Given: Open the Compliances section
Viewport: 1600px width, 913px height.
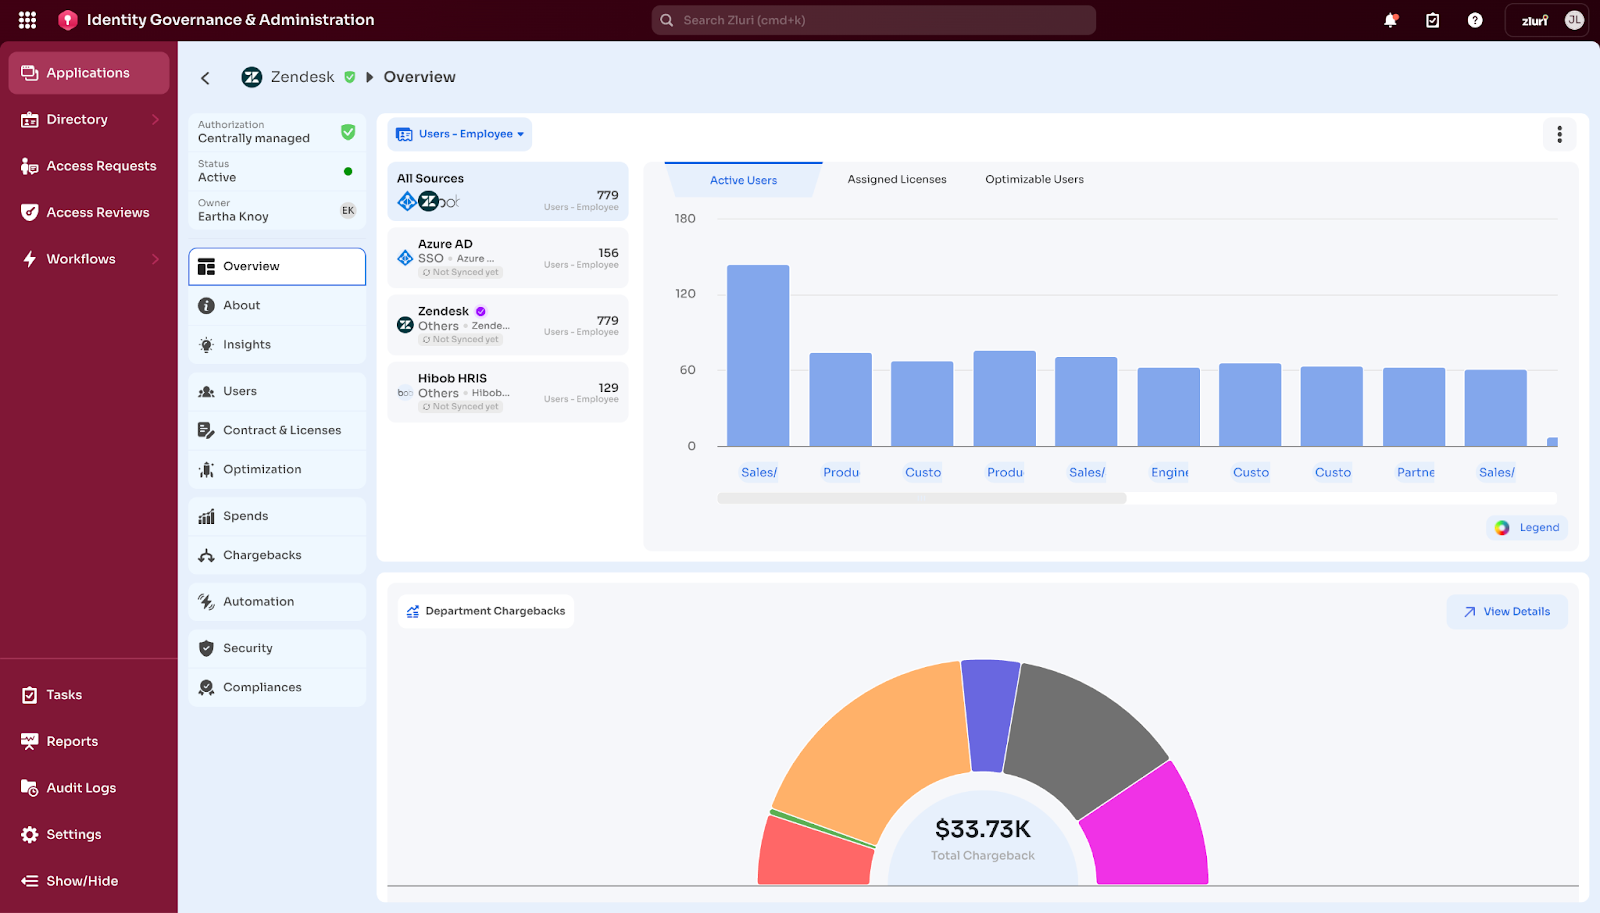Looking at the screenshot, I should point(277,688).
